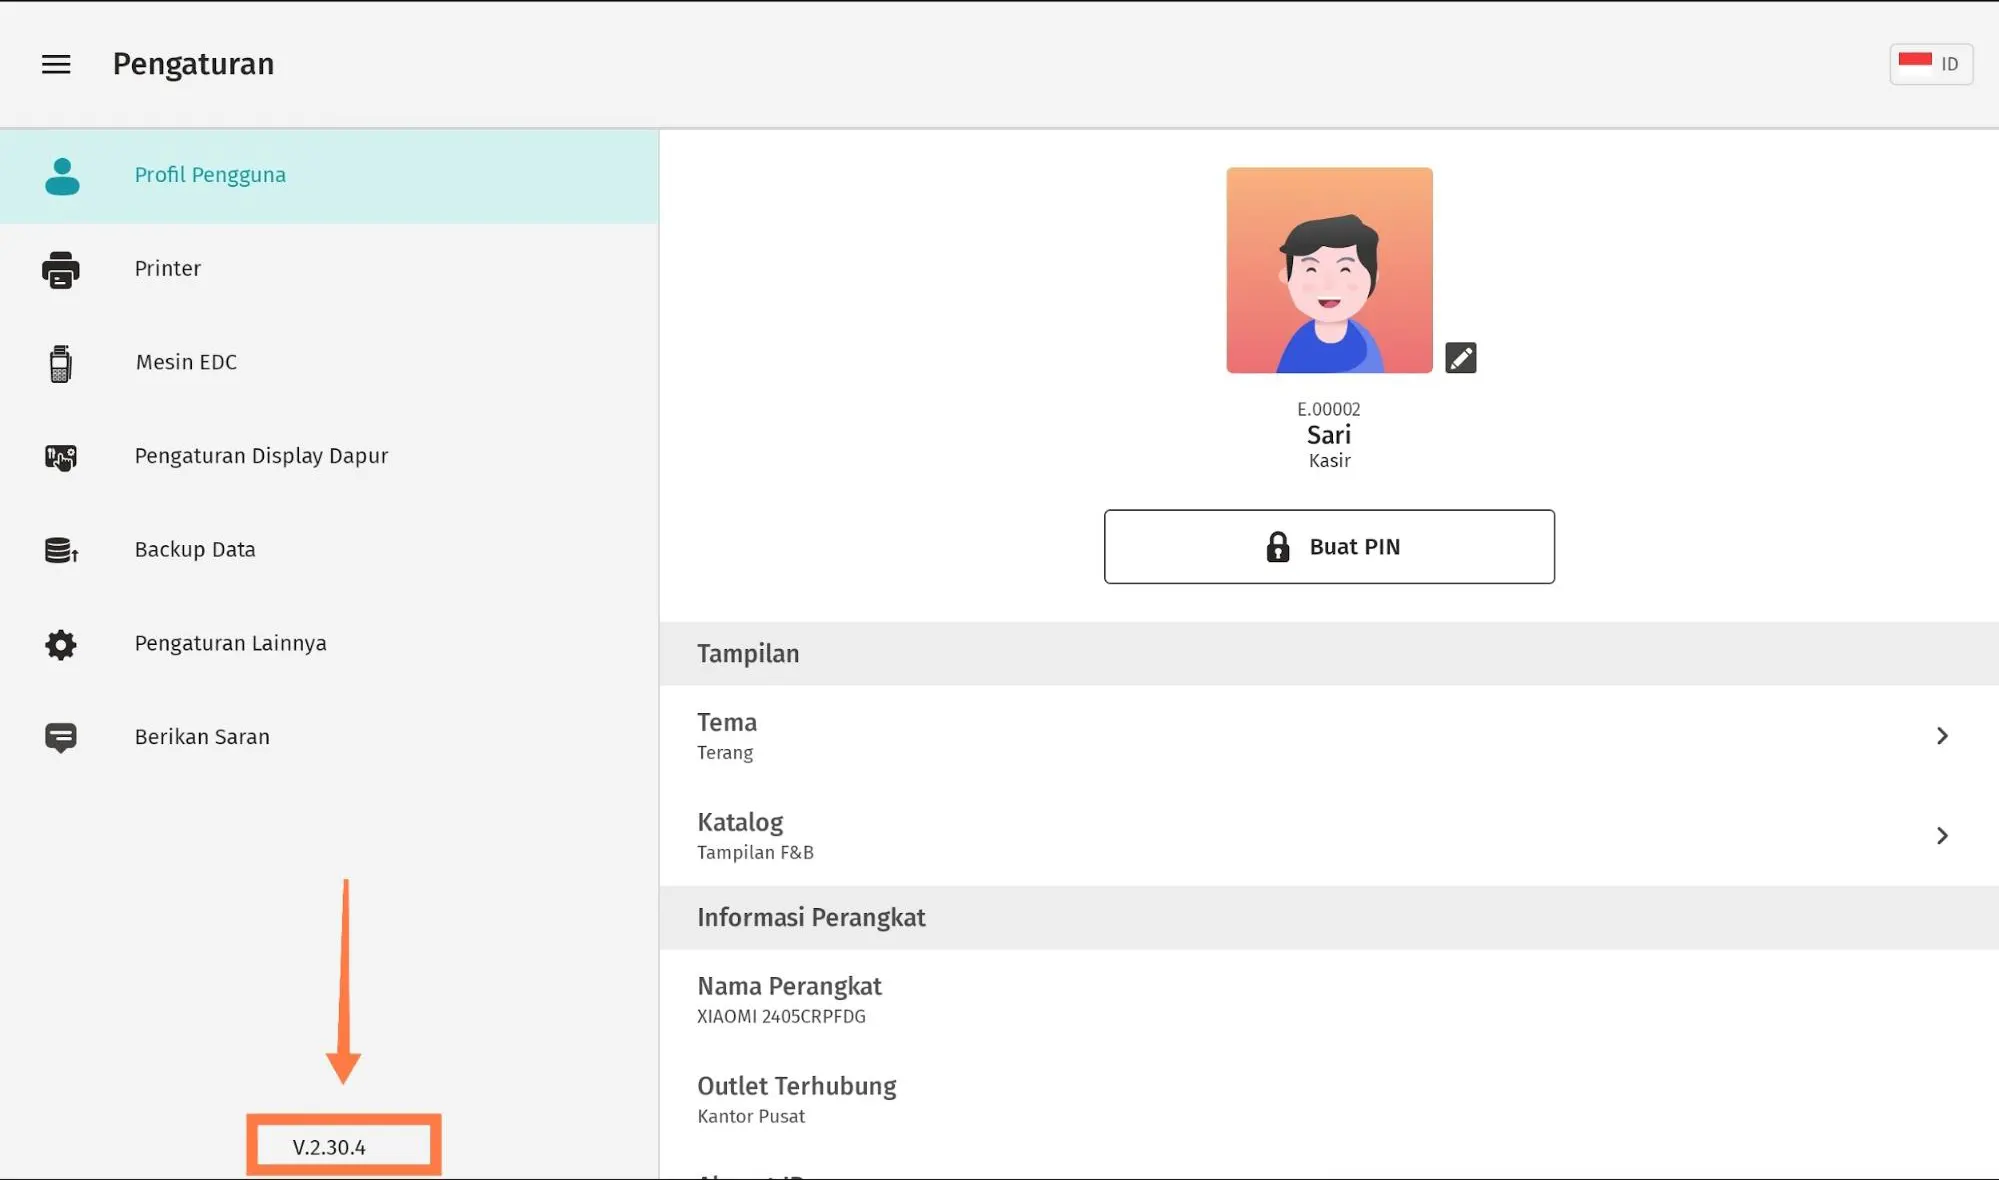This screenshot has width=1999, height=1180.
Task: Expand Tema setting chevron
Action: point(1941,736)
